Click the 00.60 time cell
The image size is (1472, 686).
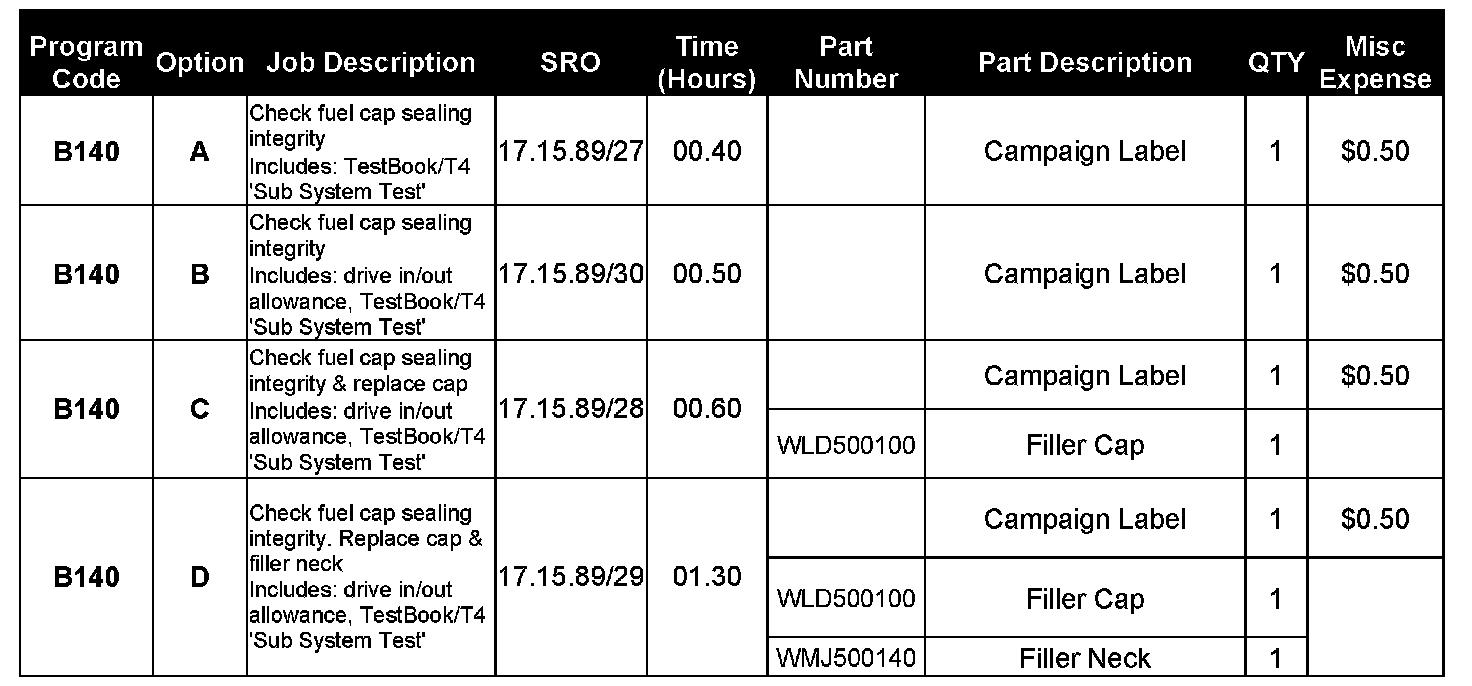[707, 409]
